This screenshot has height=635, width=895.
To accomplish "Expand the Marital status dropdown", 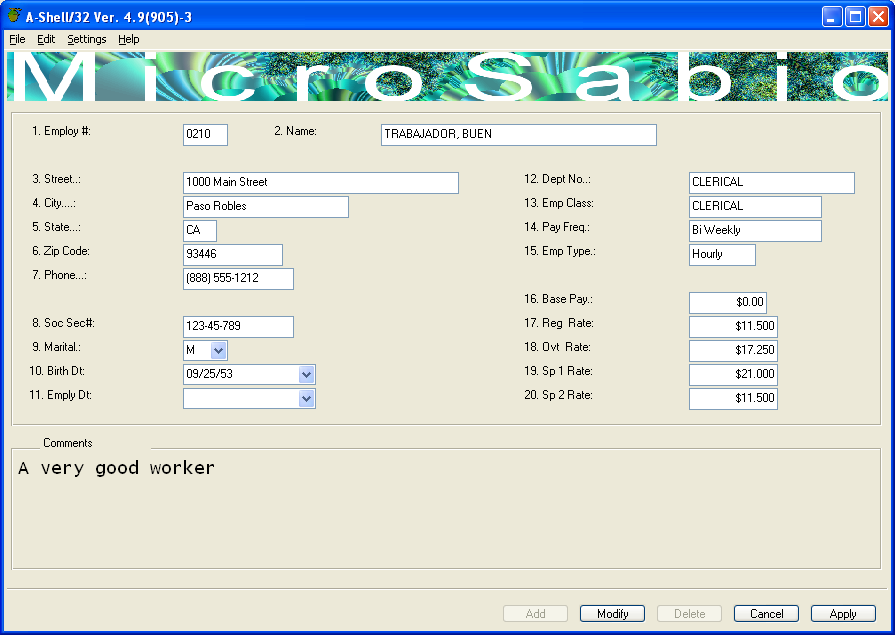I will (x=219, y=351).
